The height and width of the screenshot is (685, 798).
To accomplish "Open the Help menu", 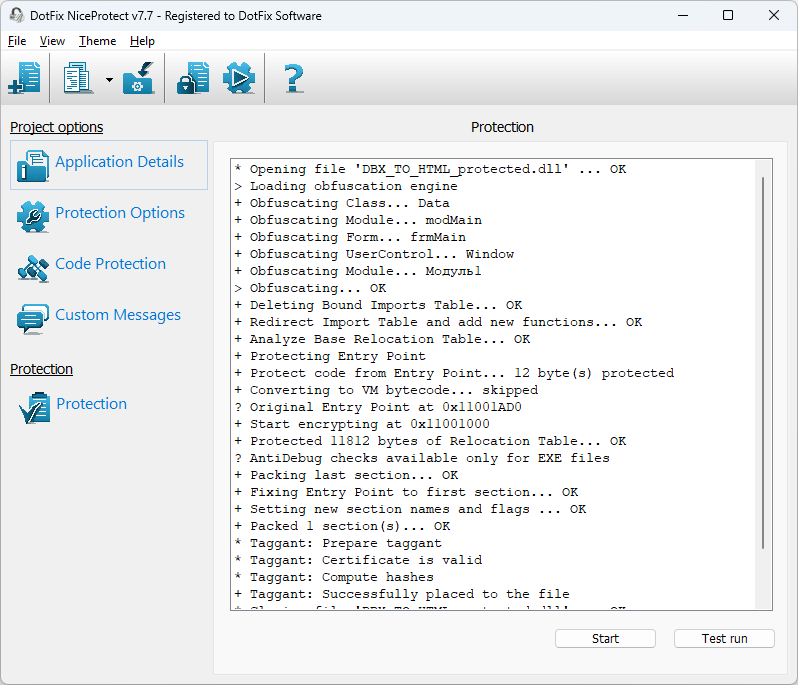I will (142, 41).
